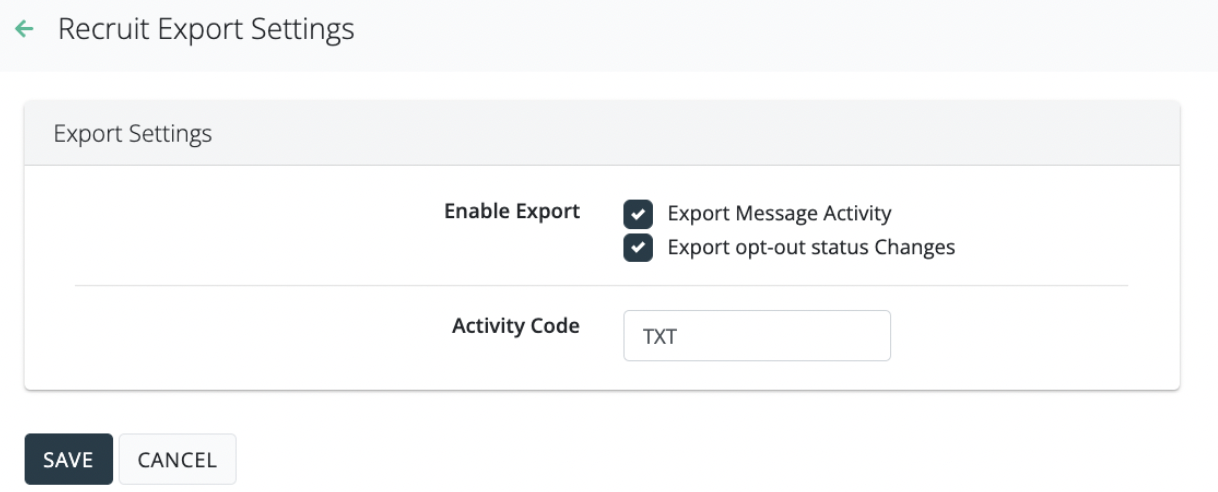Select the Recruit Export Settings page title

[x=206, y=30]
